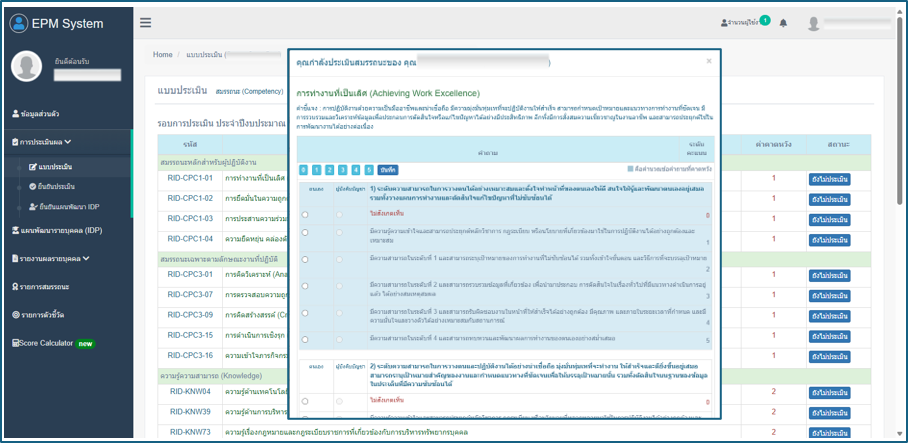Click the Achieving Work Excellence heading
The height and width of the screenshot is (443, 908).
tap(388, 93)
